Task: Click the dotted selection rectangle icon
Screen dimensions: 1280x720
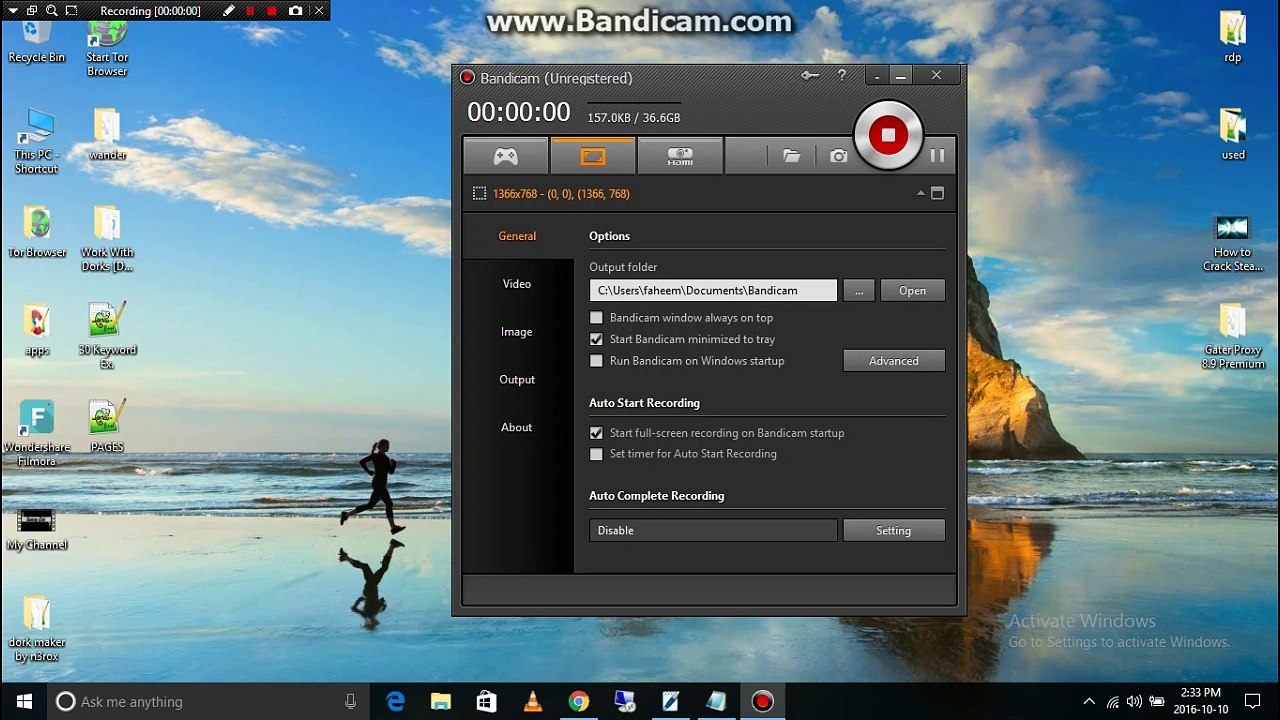Action: click(x=479, y=194)
